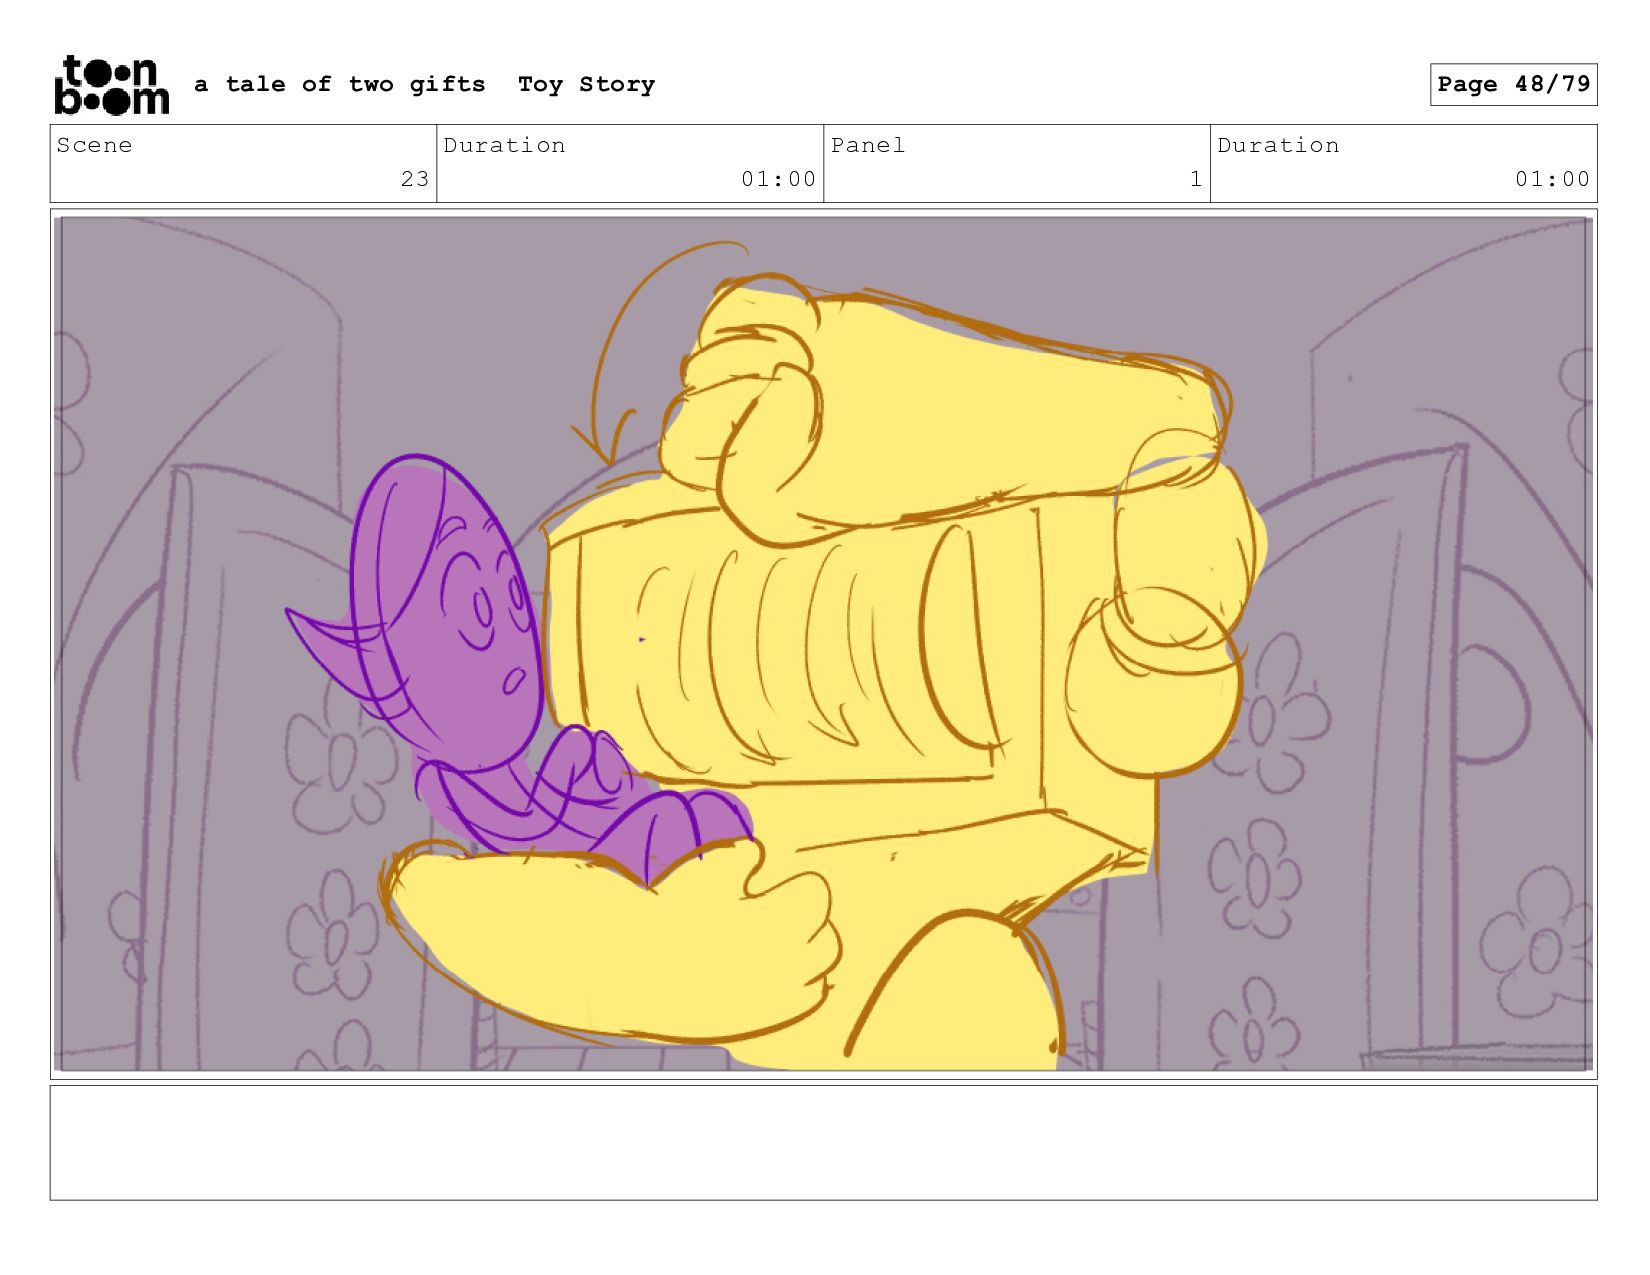Click the 'Page 48/79' page indicator
This screenshot has height=1275, width=1650.
point(1513,84)
